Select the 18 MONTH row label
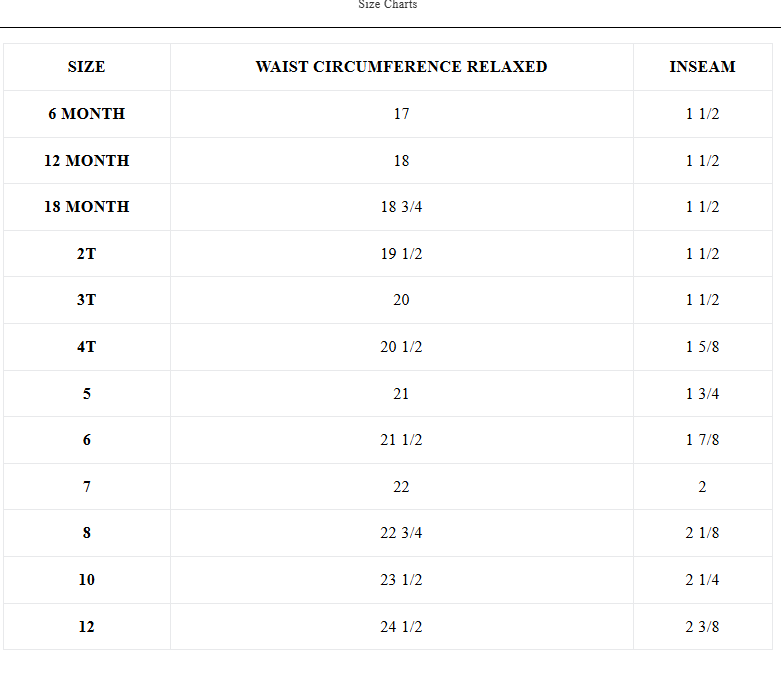 (87, 207)
